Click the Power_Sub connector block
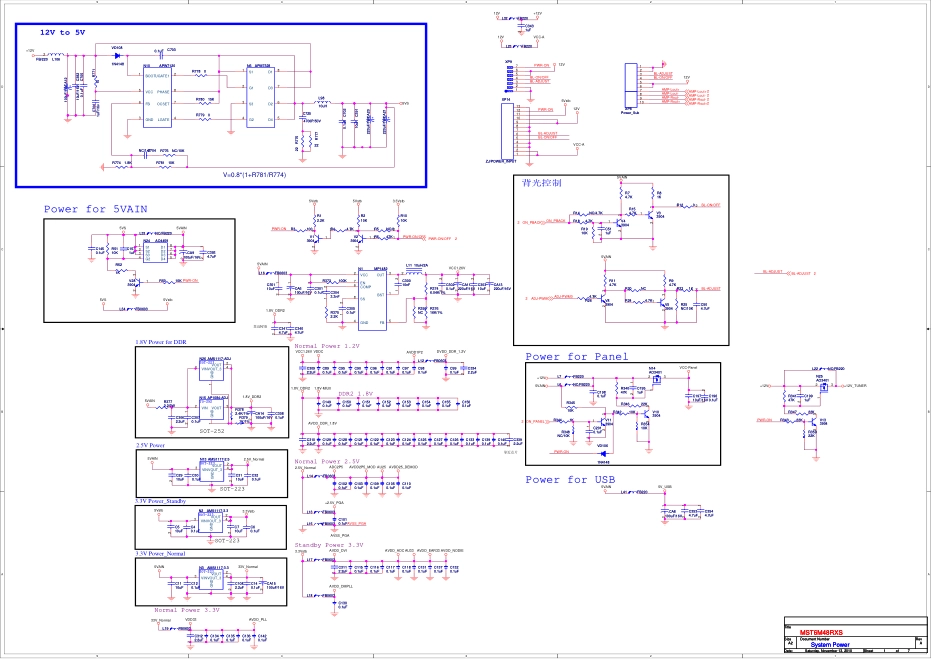The height and width of the screenshot is (672, 950). coord(630,84)
